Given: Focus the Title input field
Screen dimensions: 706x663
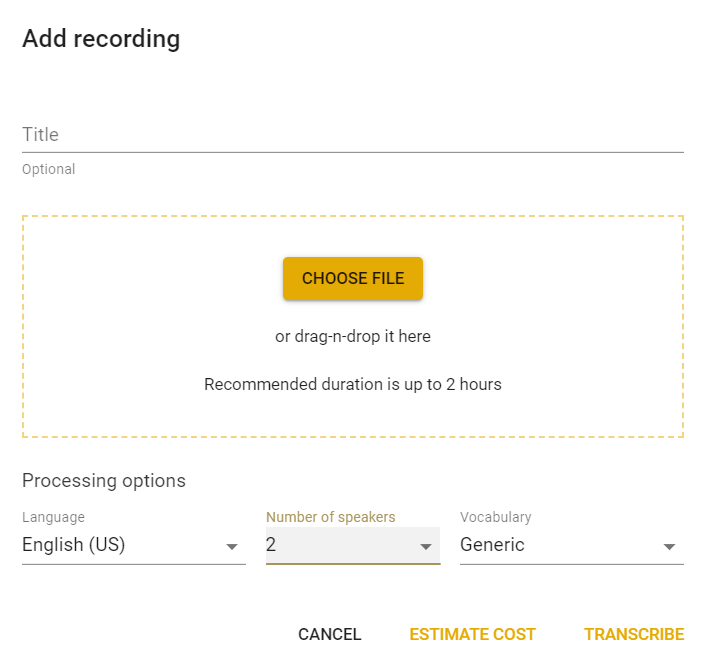Looking at the screenshot, I should coord(353,135).
